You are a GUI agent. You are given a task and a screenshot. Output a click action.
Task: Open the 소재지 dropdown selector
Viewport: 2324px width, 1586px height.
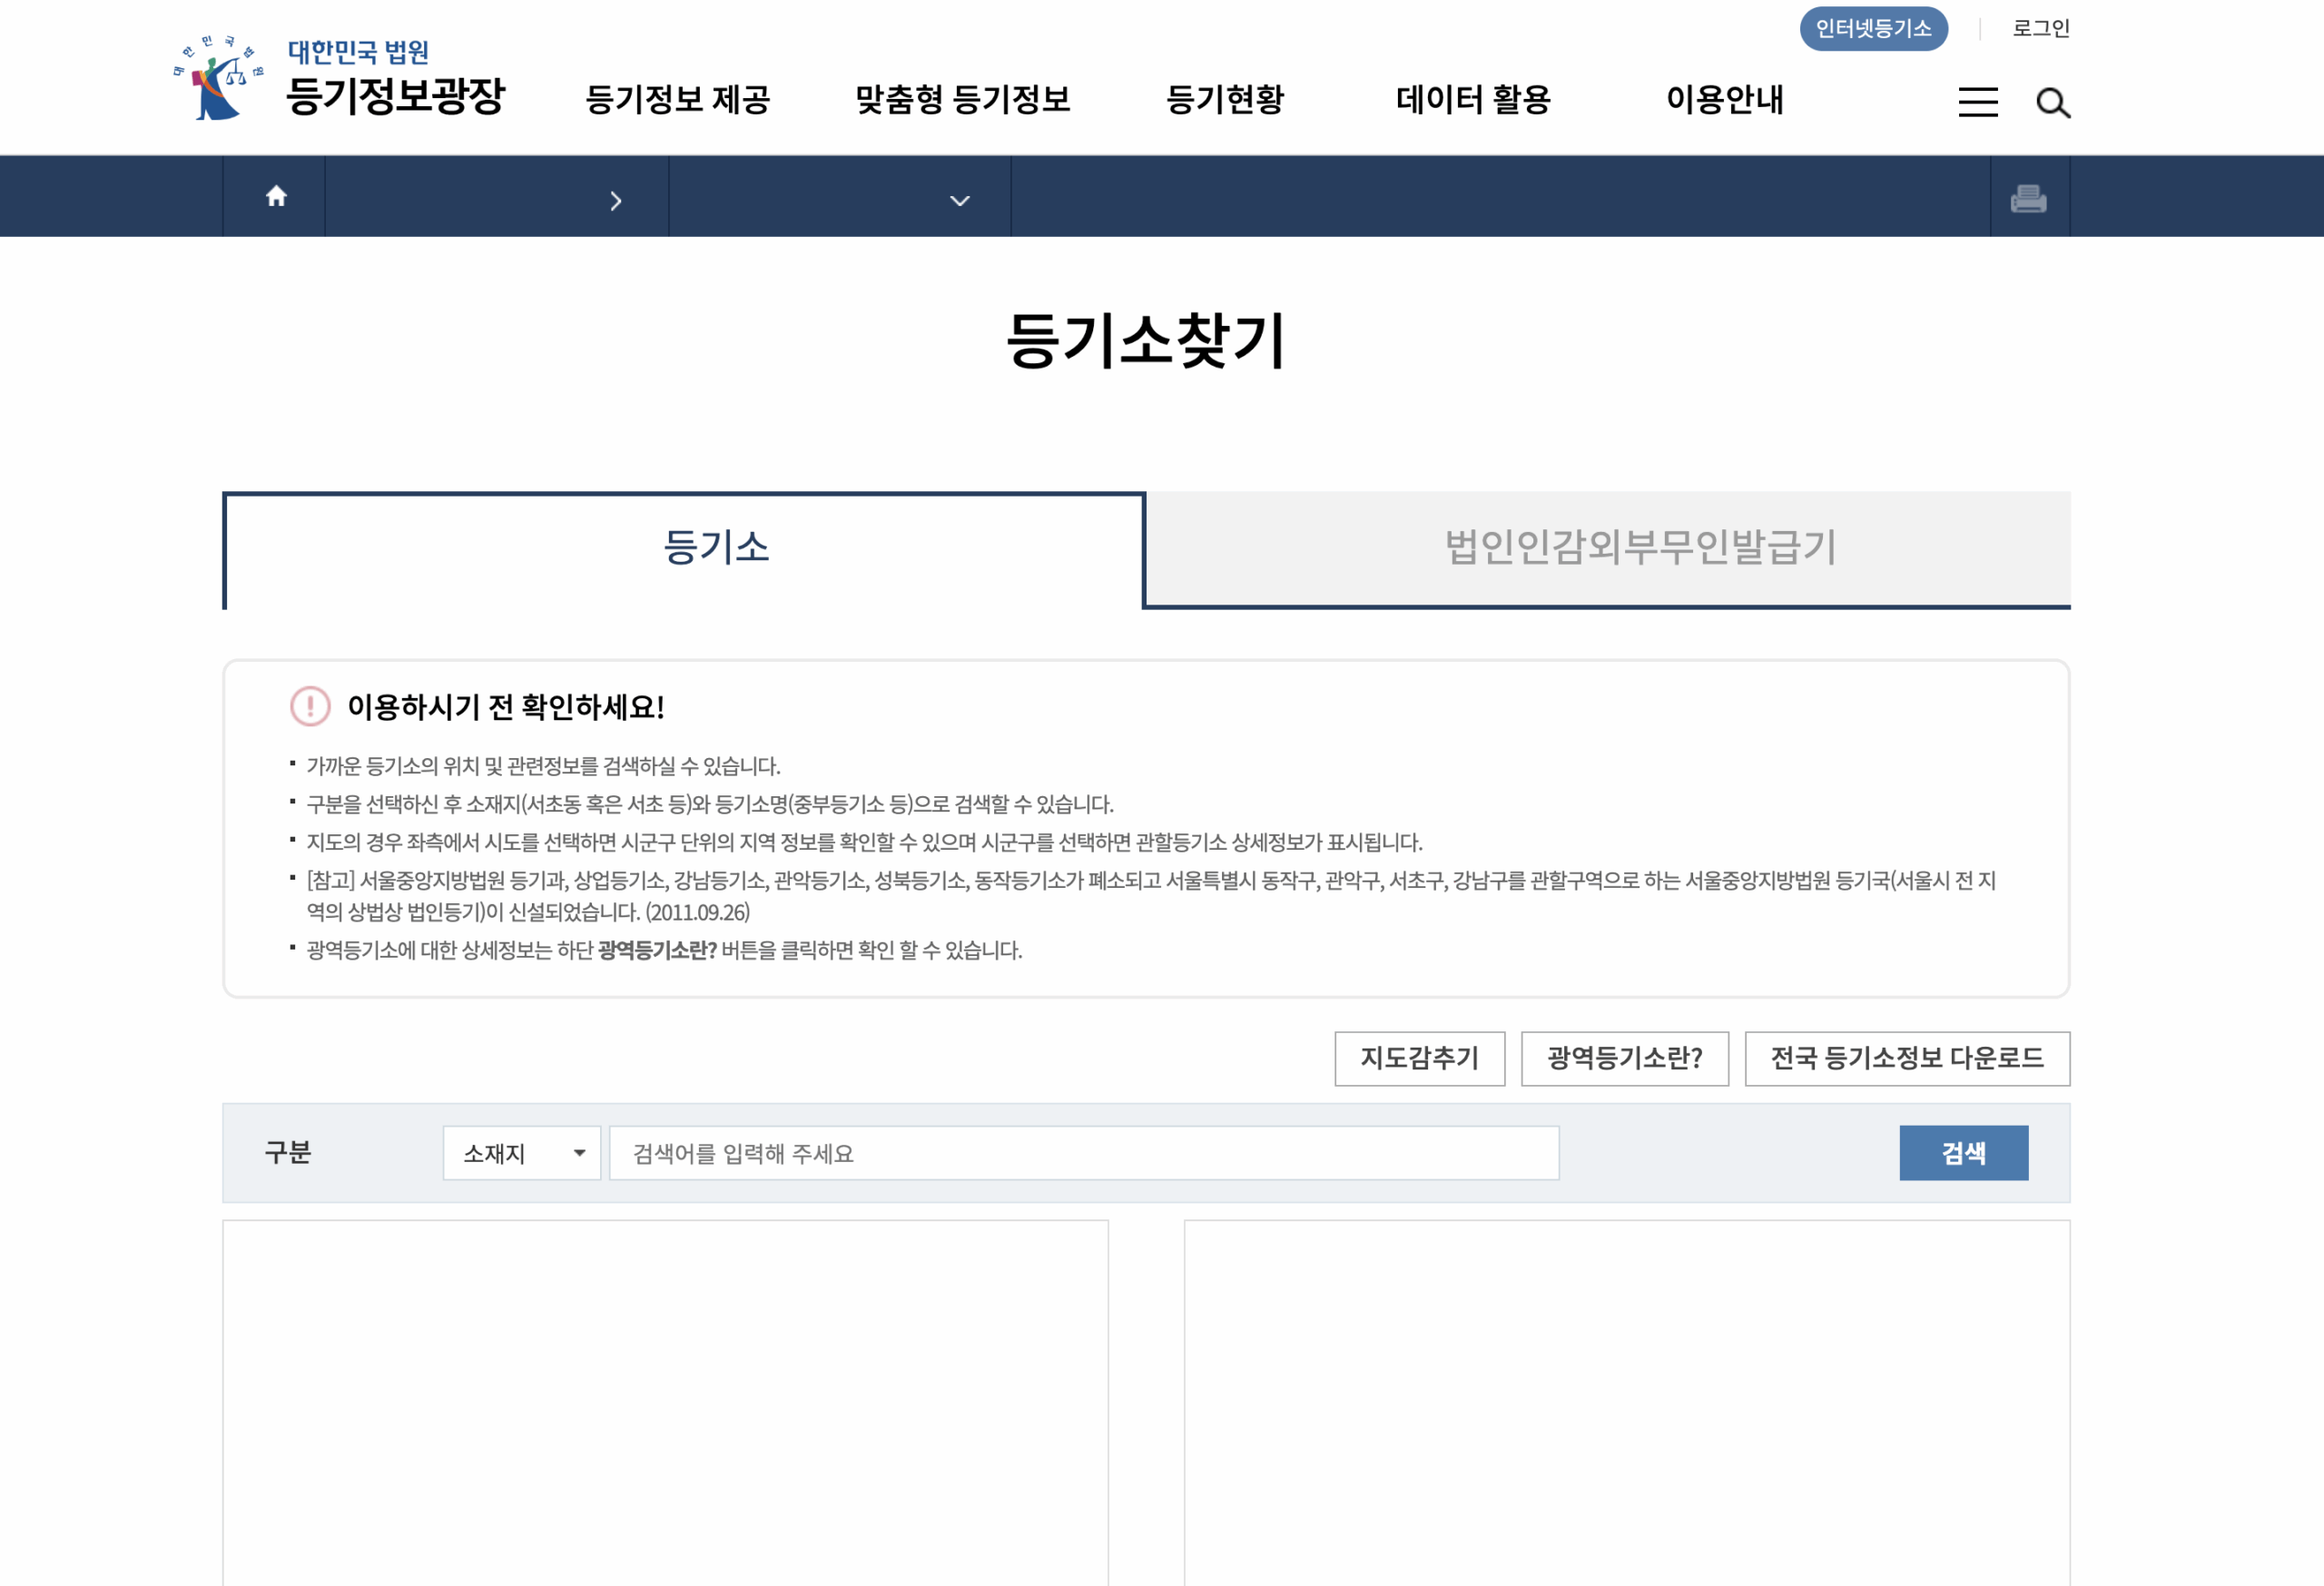[521, 1153]
